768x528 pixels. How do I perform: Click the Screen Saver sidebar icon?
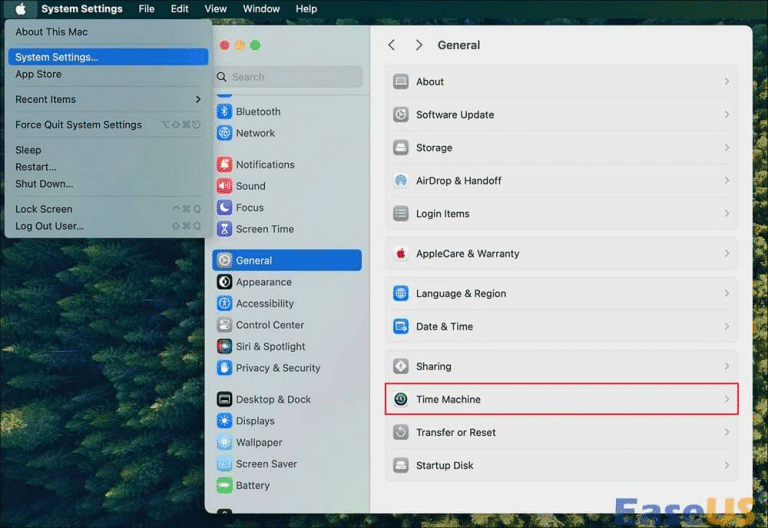click(x=224, y=464)
